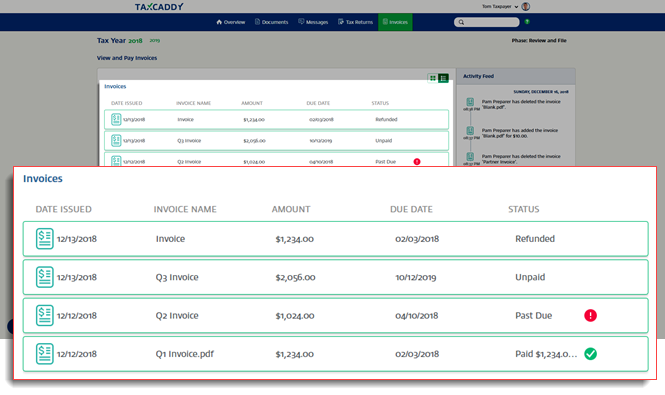Click the large '$2,056.00' amount in the enlarged list

click(x=295, y=277)
